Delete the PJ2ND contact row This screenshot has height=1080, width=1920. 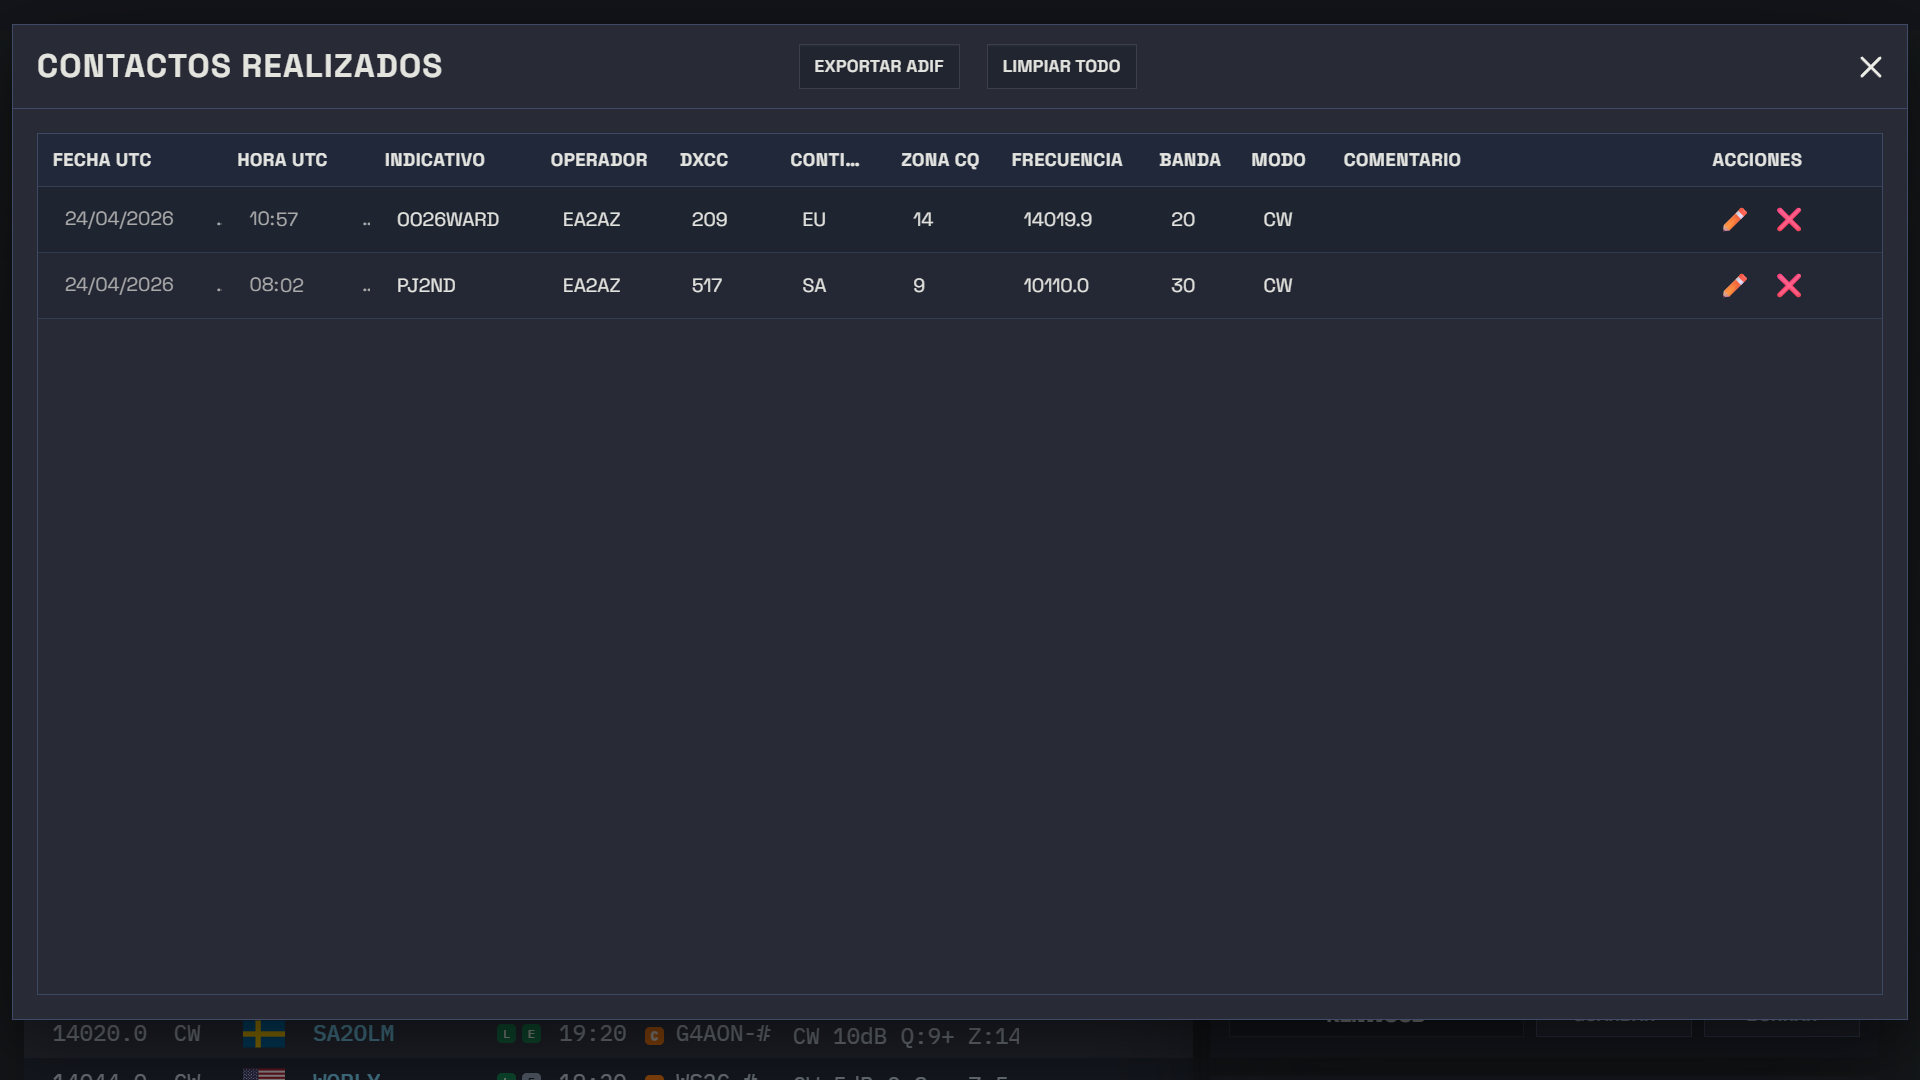[x=1789, y=286]
